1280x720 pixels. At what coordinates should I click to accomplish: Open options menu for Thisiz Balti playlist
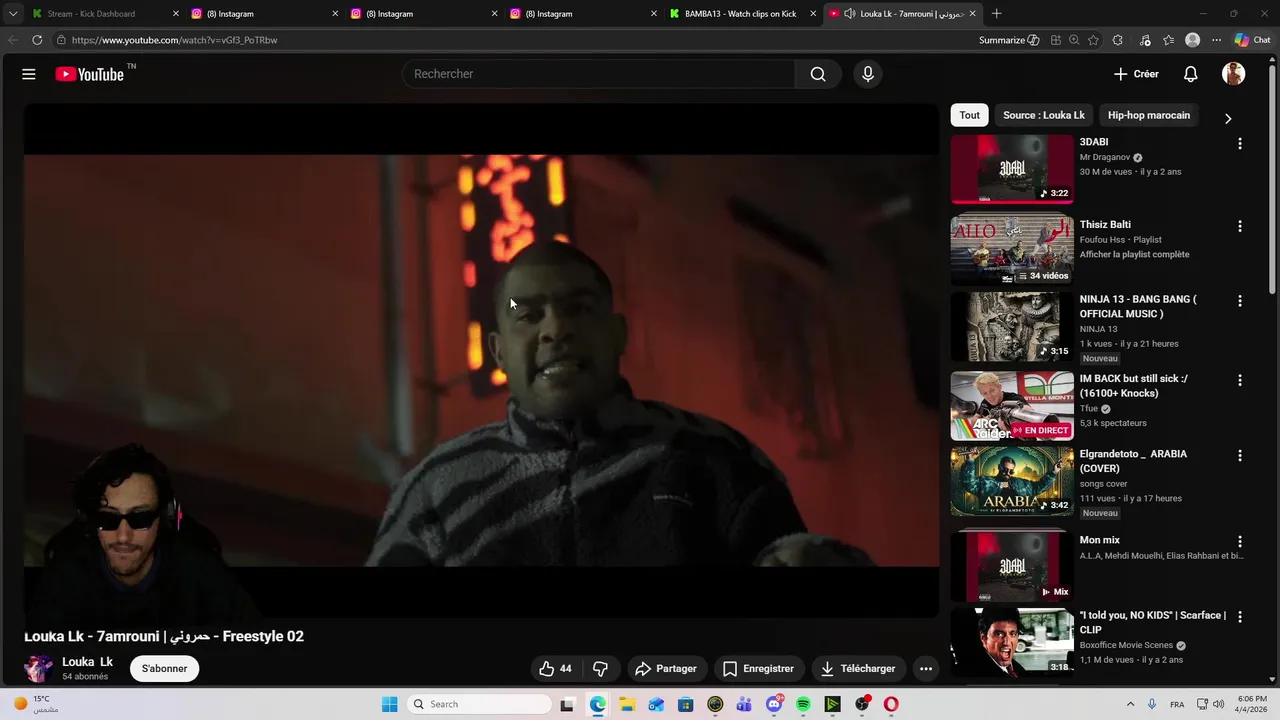(x=1240, y=227)
